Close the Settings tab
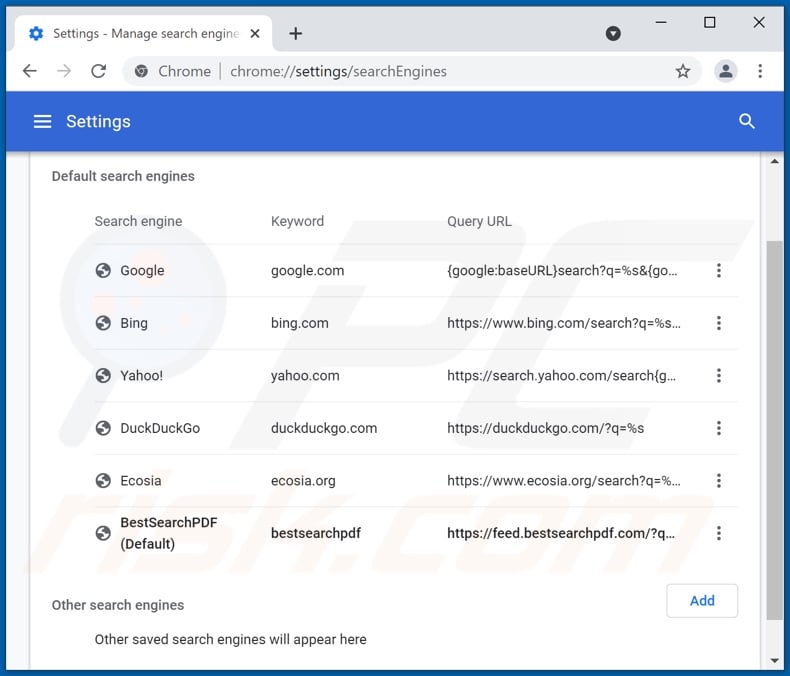This screenshot has height=676, width=790. pos(255,34)
